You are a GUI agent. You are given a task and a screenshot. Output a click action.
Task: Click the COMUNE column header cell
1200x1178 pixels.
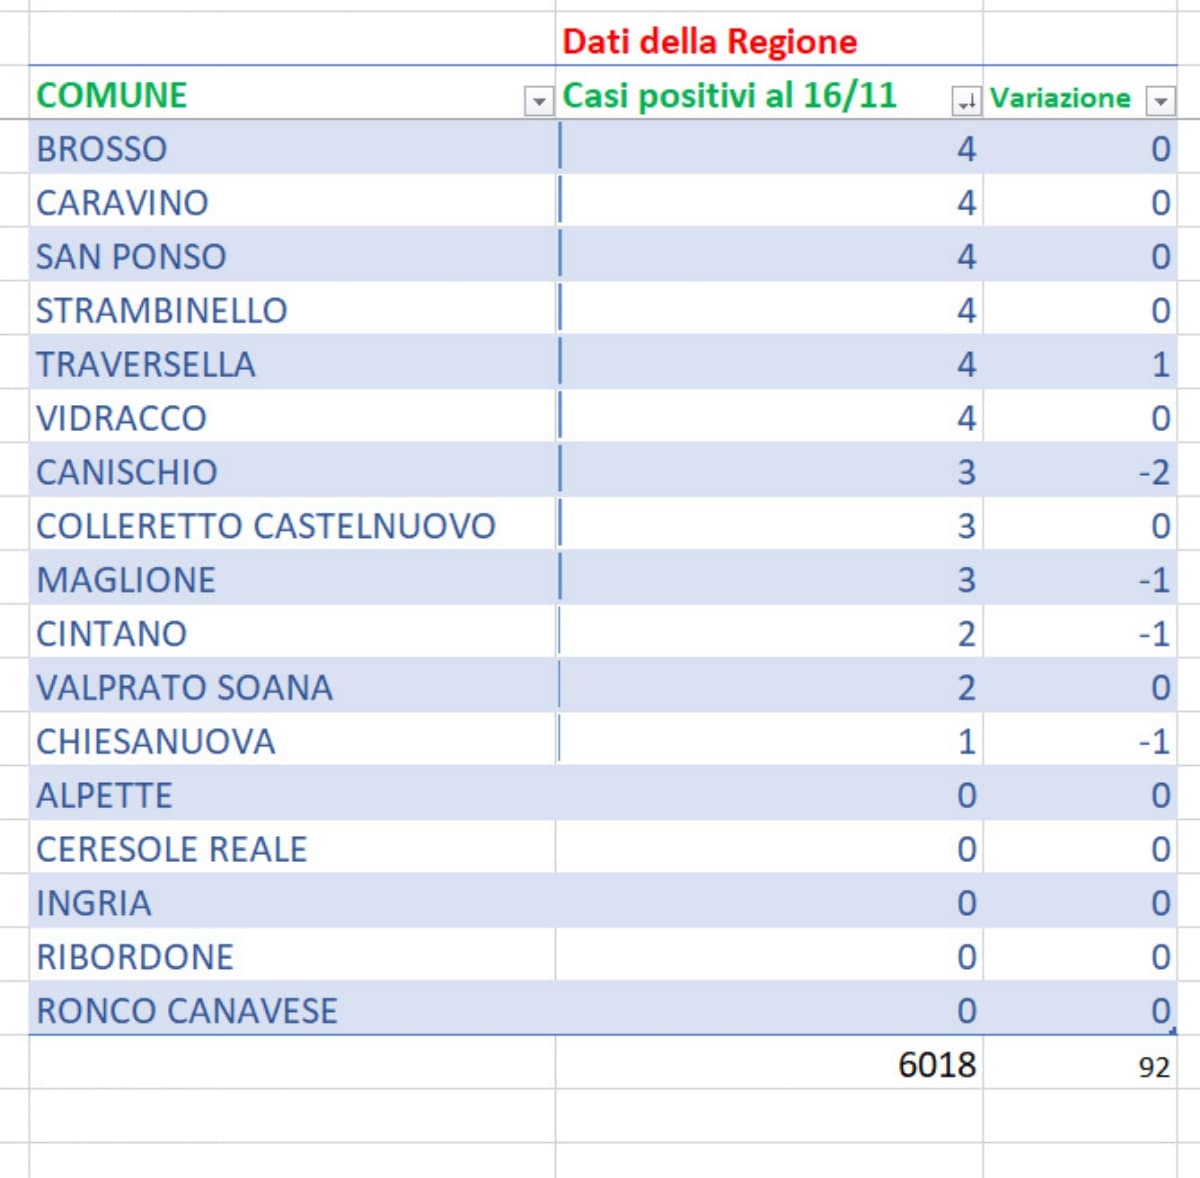coord(112,96)
